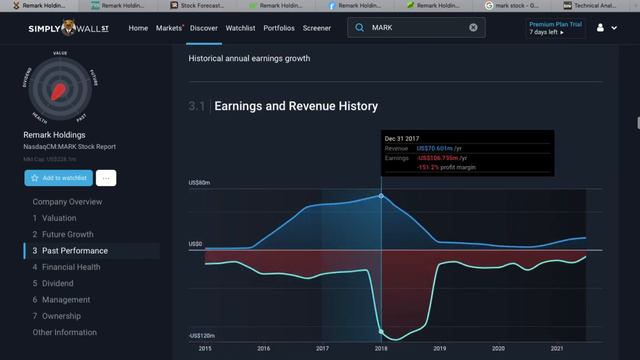Click the 2015 axis label

tap(205, 348)
